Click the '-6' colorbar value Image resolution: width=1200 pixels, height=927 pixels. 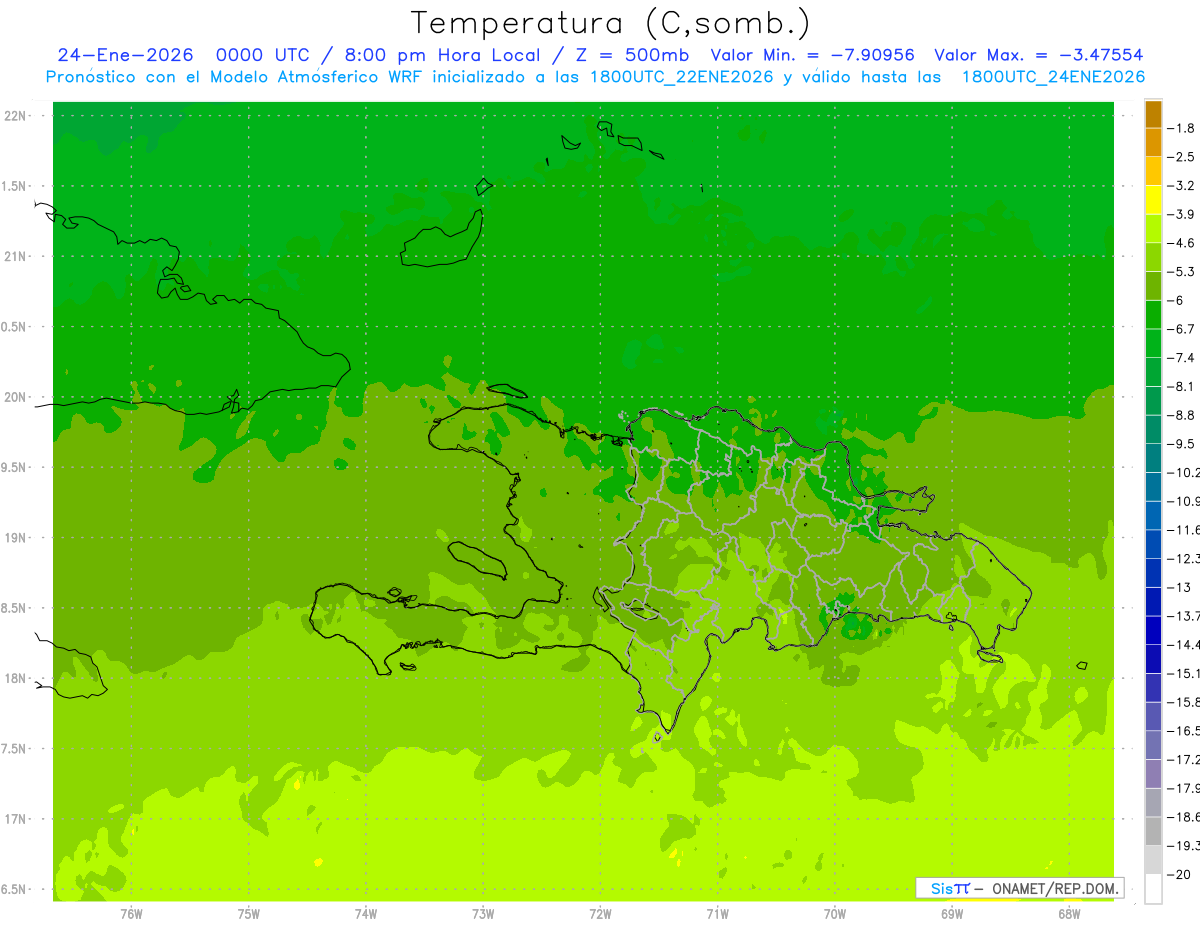1176,300
